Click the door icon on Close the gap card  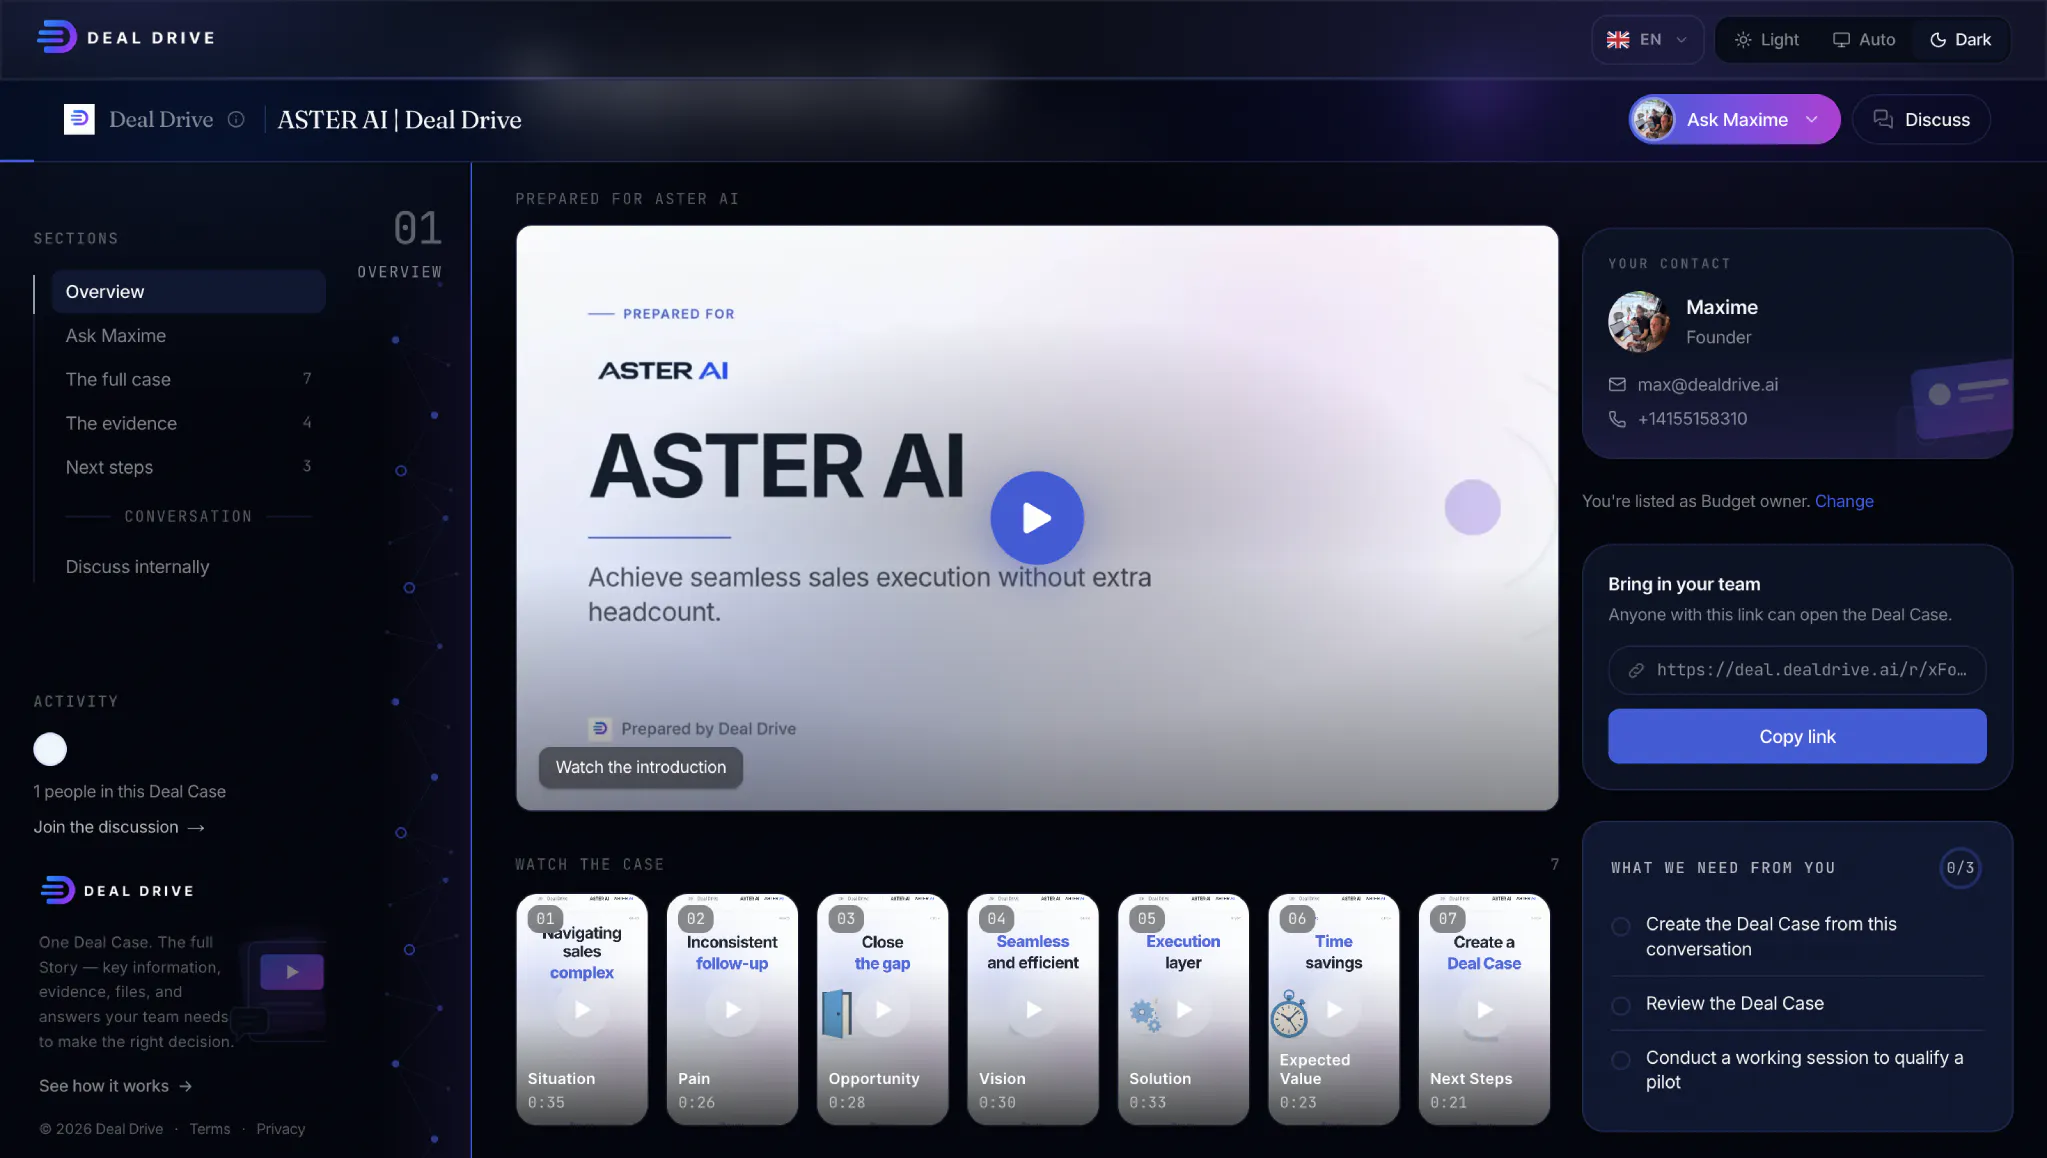[x=837, y=1014]
